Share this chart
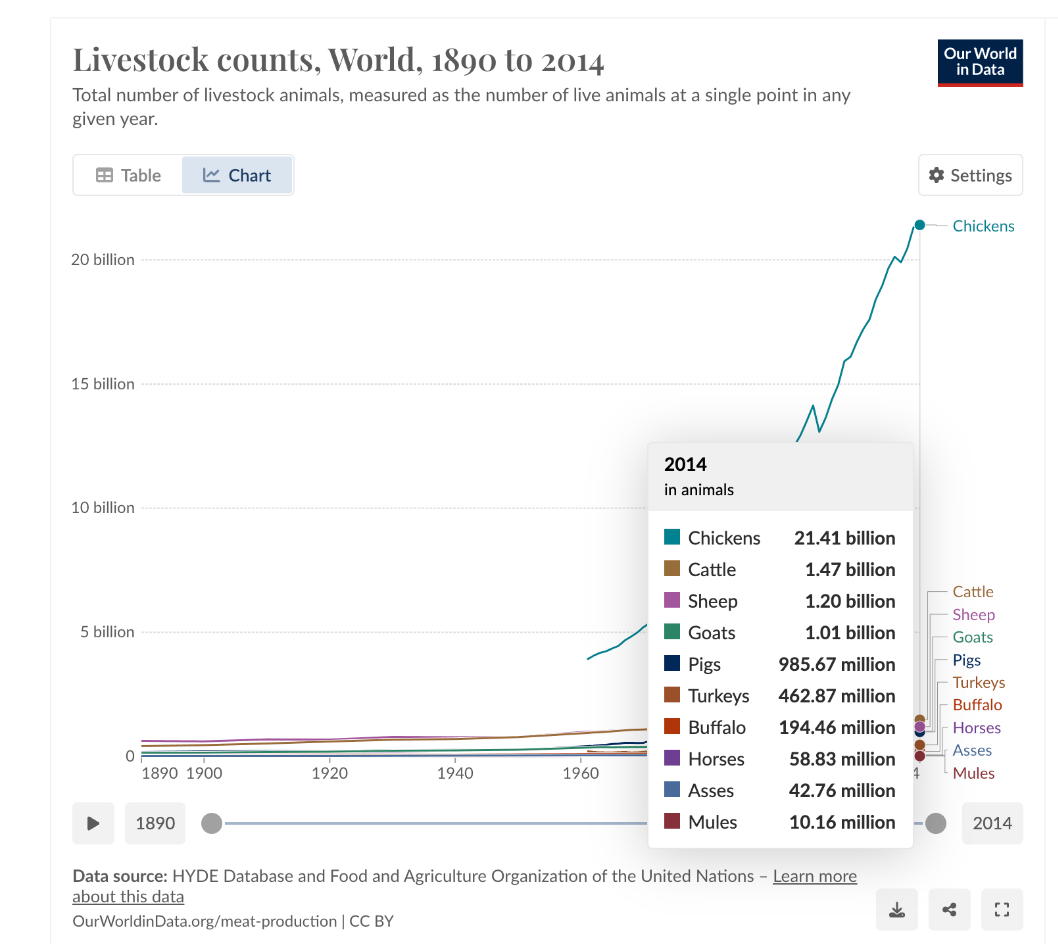The width and height of the screenshot is (1058, 944). (949, 910)
